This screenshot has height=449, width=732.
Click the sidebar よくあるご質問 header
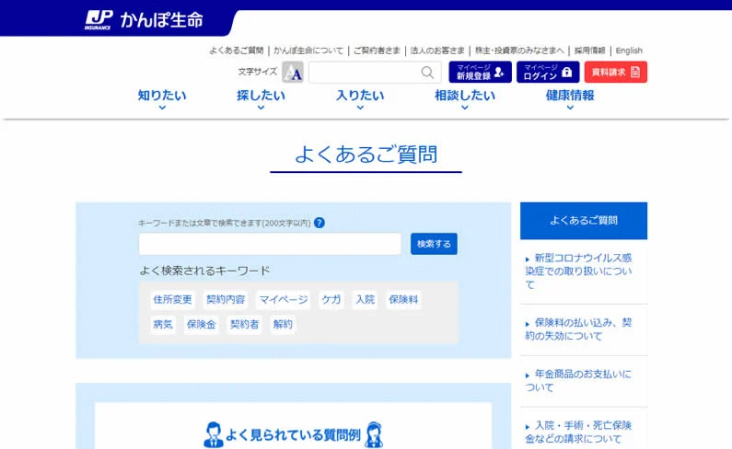[584, 220]
